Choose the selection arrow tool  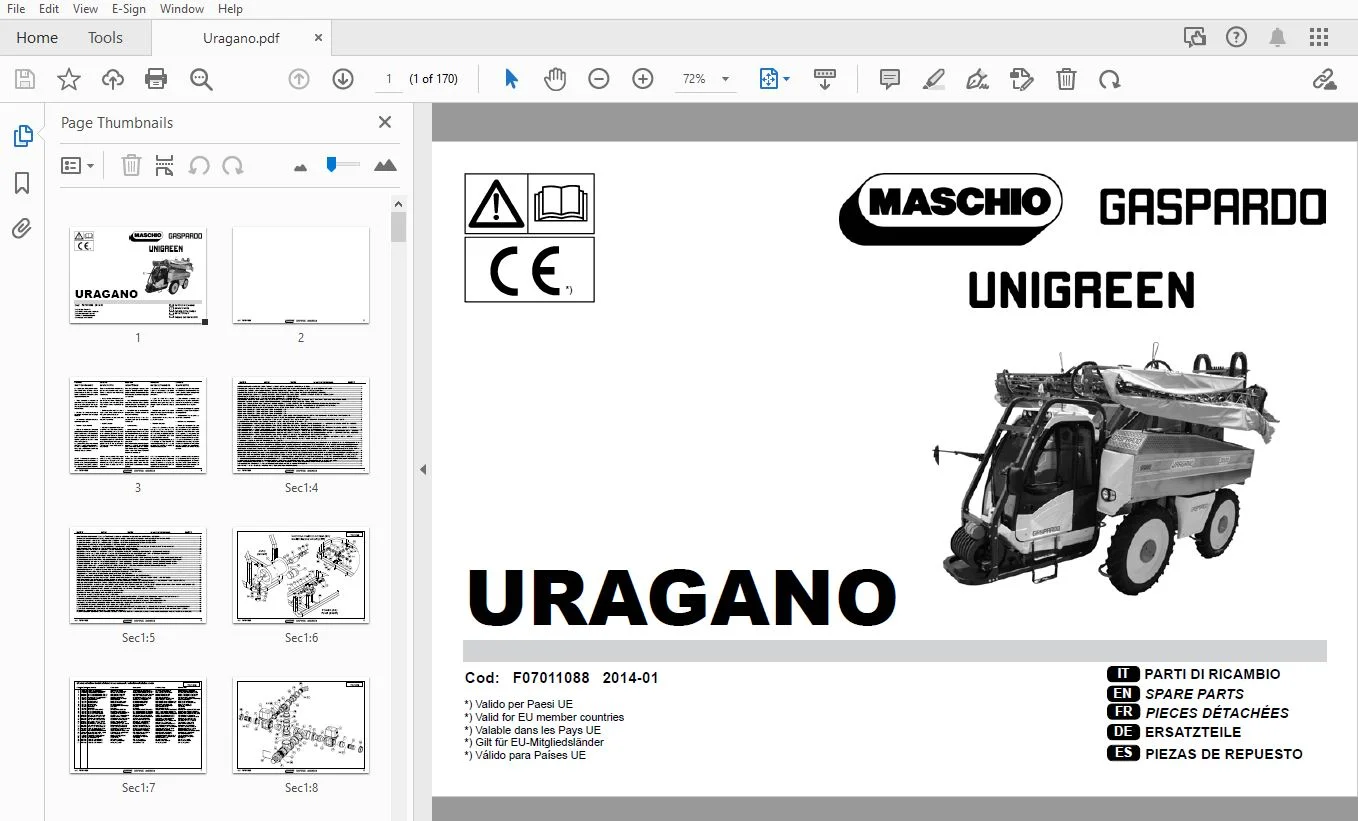point(511,79)
